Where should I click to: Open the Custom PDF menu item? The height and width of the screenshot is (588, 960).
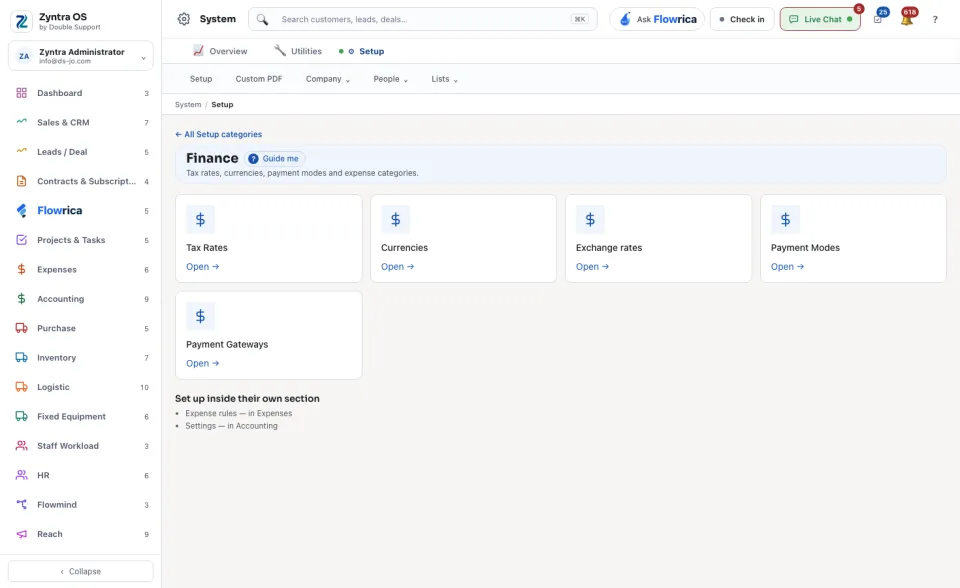pyautogui.click(x=259, y=79)
